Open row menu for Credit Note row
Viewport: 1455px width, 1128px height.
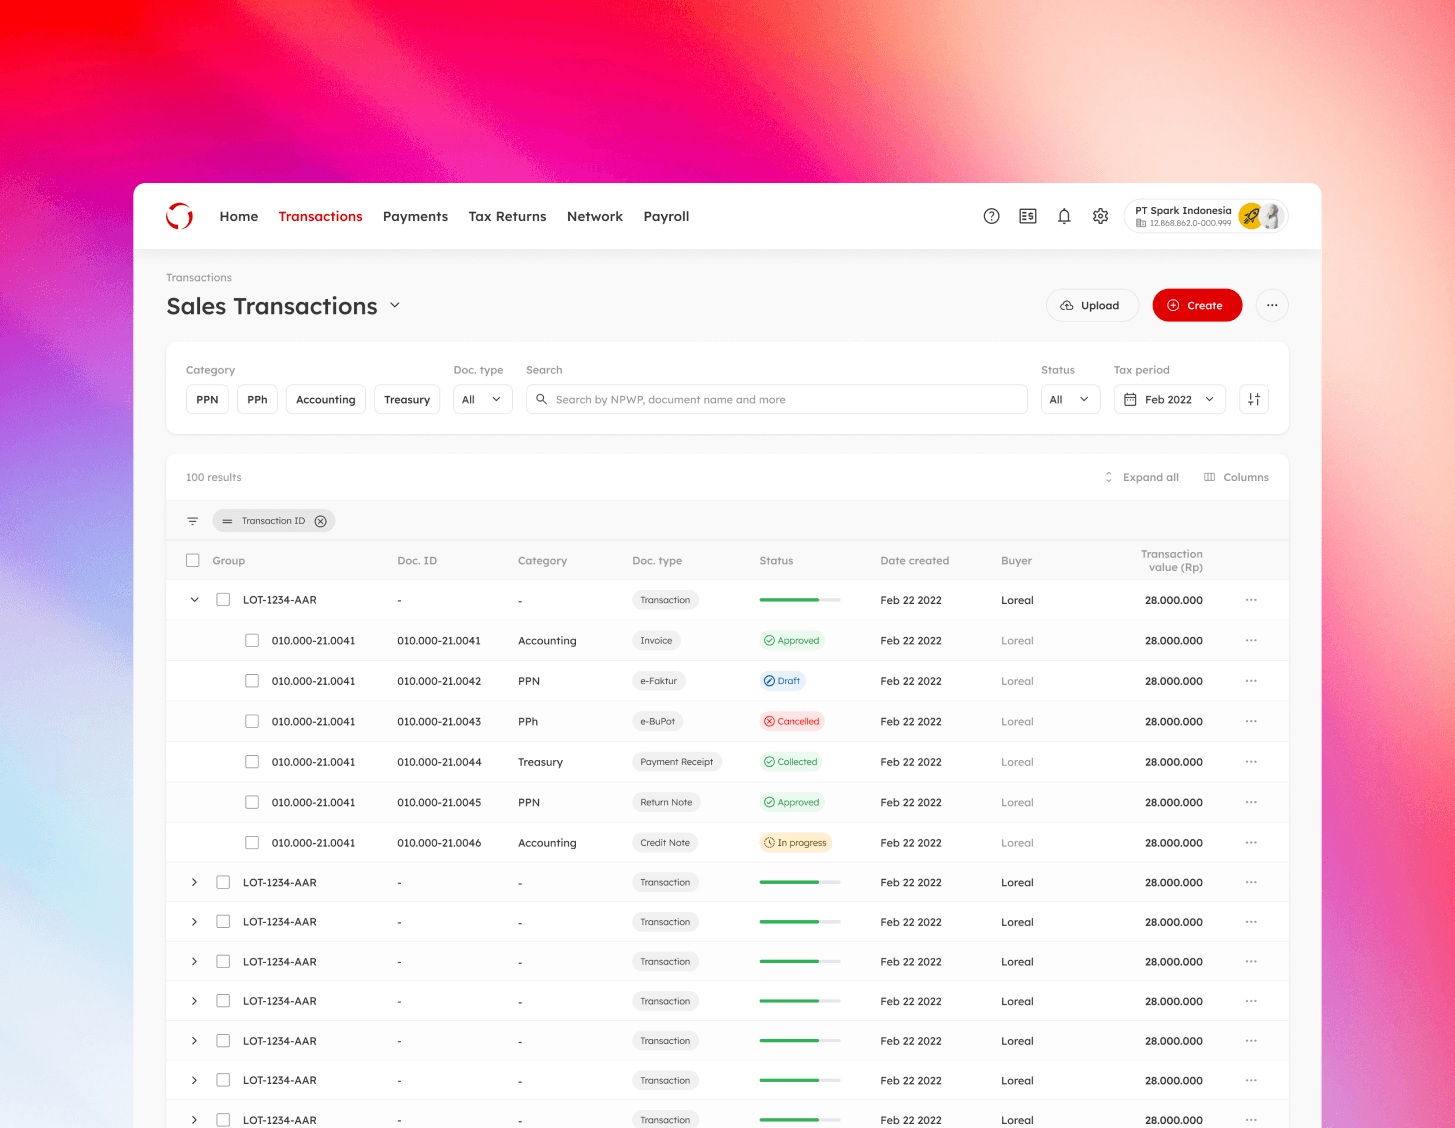pyautogui.click(x=1251, y=843)
